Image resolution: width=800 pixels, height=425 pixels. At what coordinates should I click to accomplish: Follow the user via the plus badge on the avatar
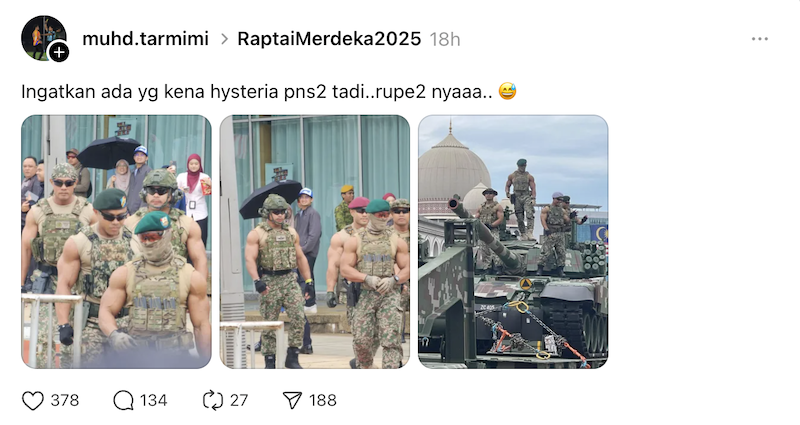(59, 52)
